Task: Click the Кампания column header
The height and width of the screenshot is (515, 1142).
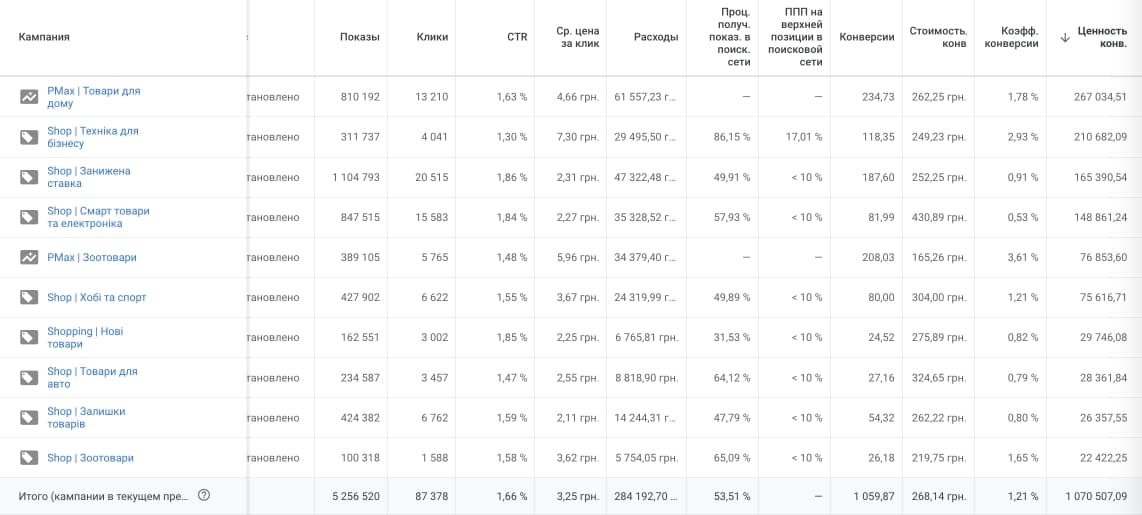Action: tap(44, 37)
